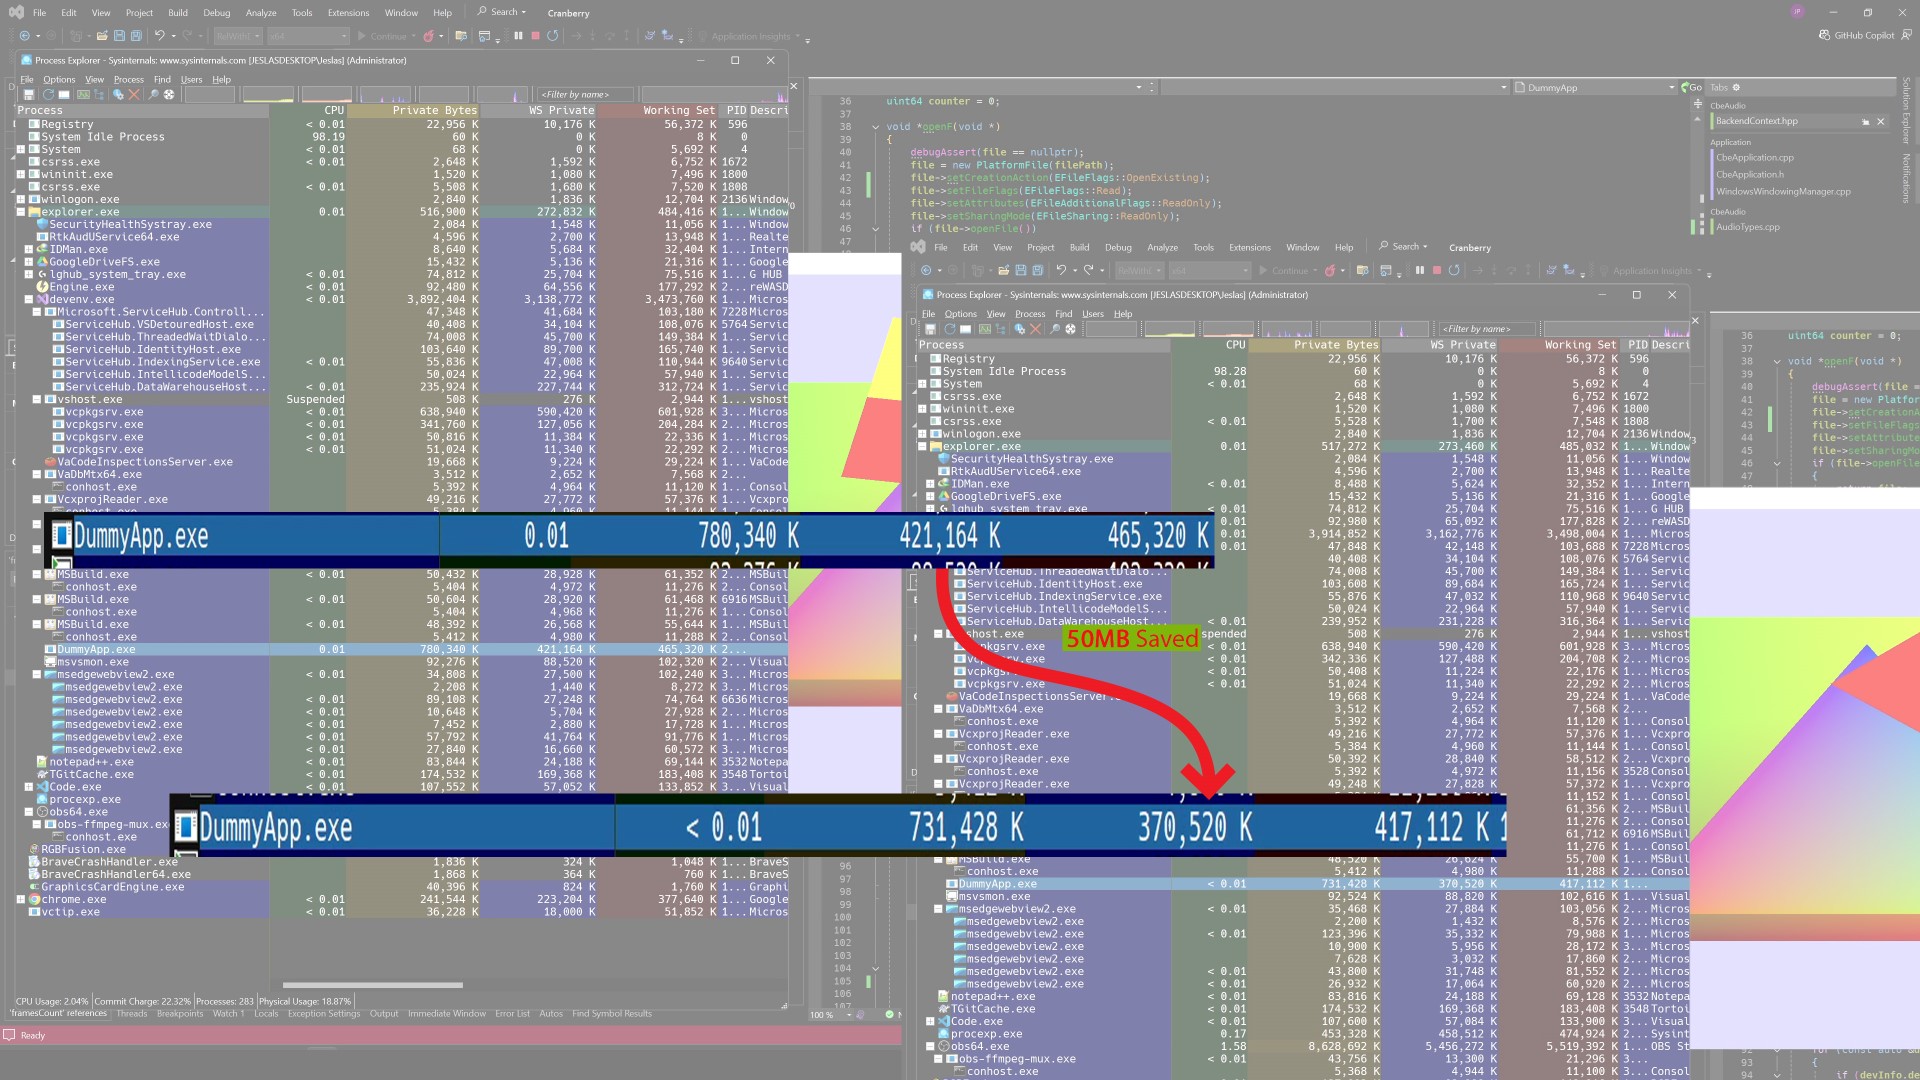
Task: Open System Information icon in left Process Explorer
Action: [x=83, y=95]
